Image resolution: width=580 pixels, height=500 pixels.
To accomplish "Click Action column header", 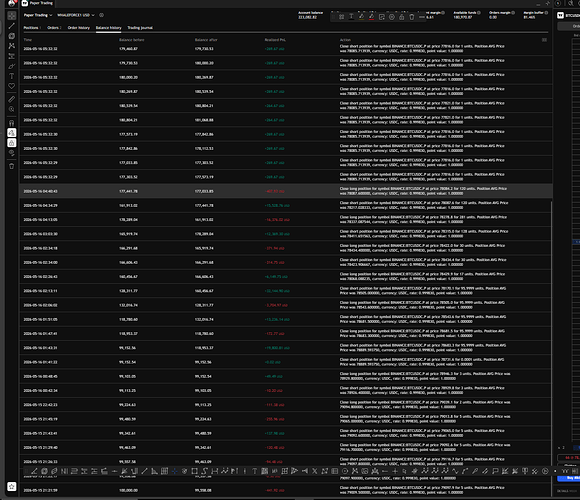I will (x=345, y=40).
